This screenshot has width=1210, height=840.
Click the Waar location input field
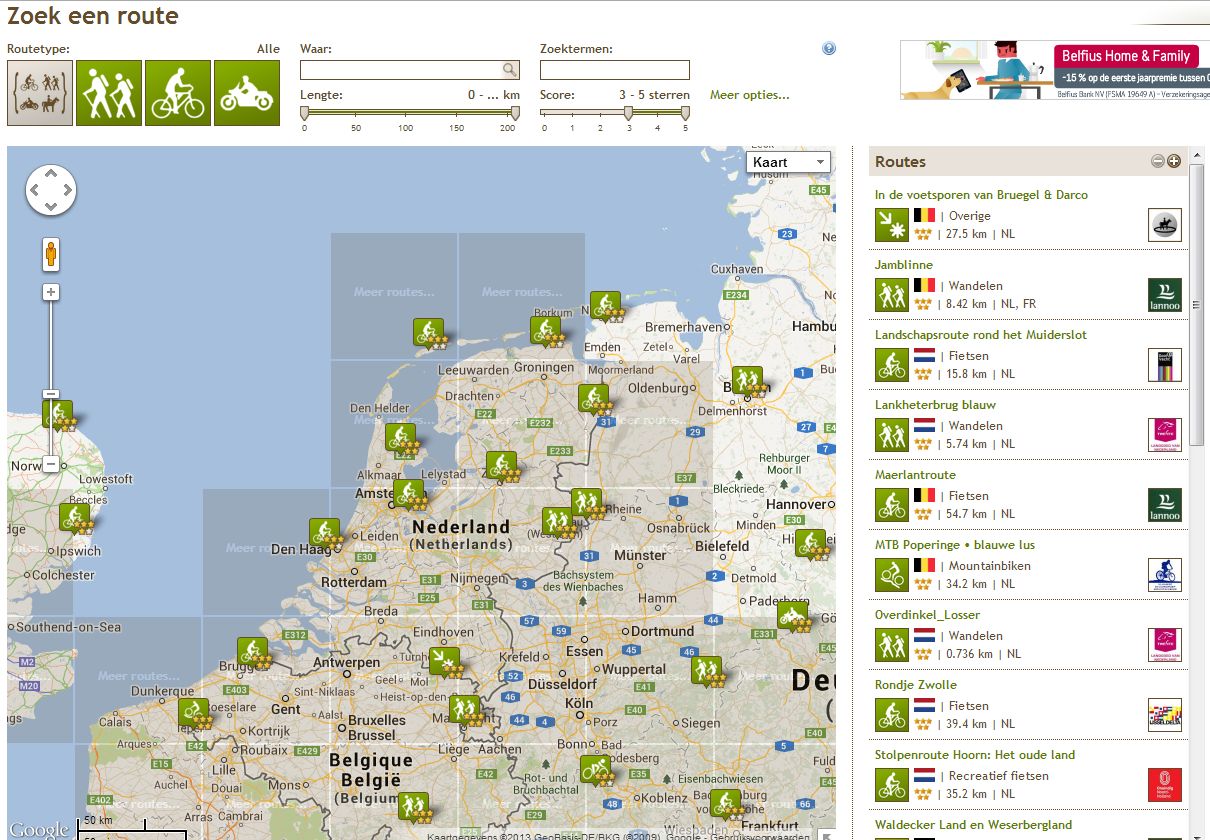tap(410, 70)
